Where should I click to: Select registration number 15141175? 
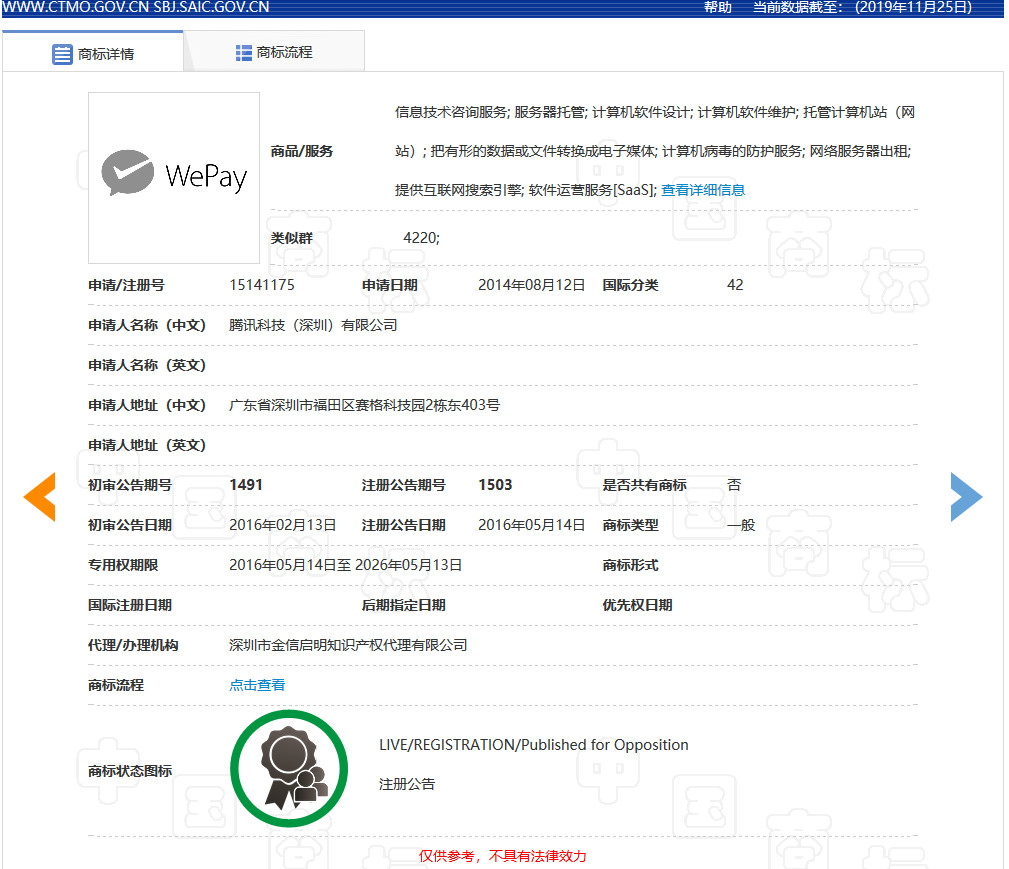pos(262,285)
